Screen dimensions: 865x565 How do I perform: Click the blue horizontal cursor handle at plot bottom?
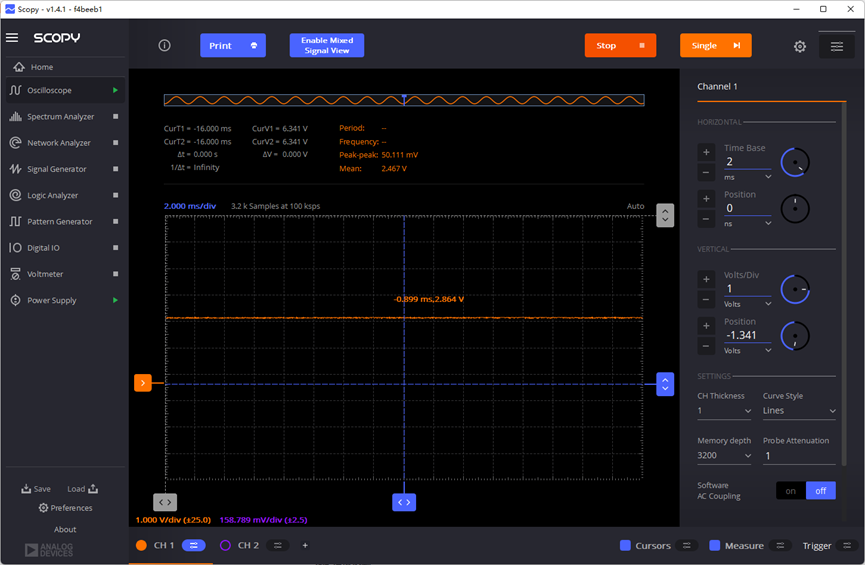click(x=404, y=502)
